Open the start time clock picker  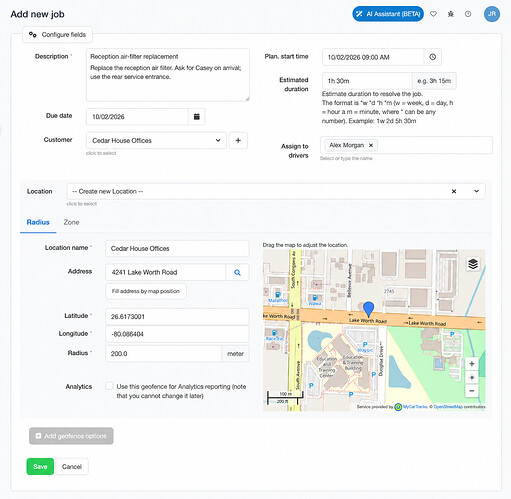pyautogui.click(x=433, y=57)
